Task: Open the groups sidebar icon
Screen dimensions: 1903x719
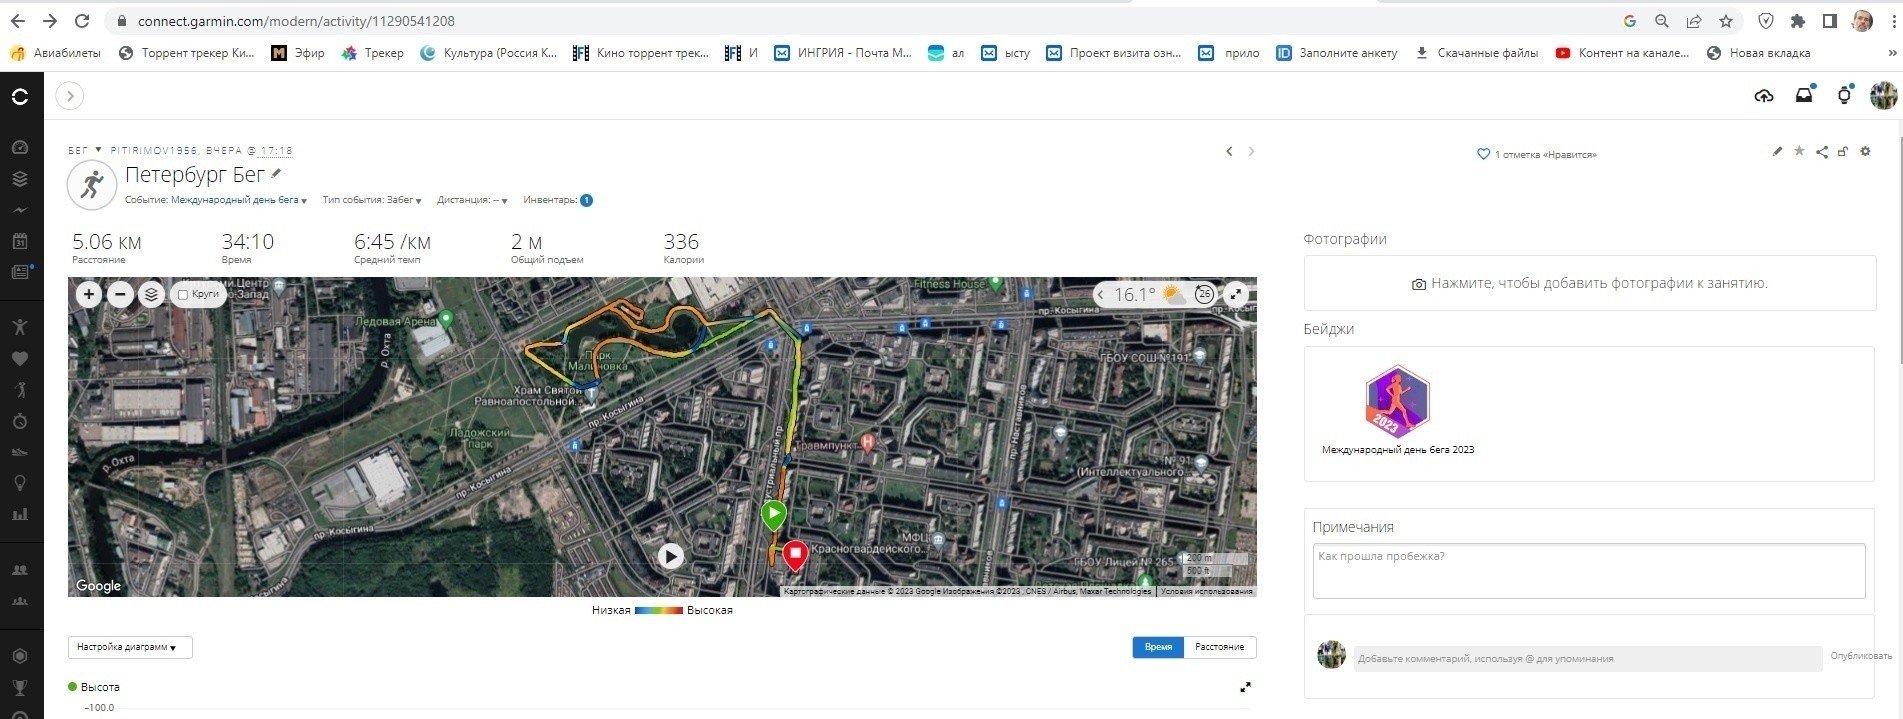Action: click(x=20, y=601)
